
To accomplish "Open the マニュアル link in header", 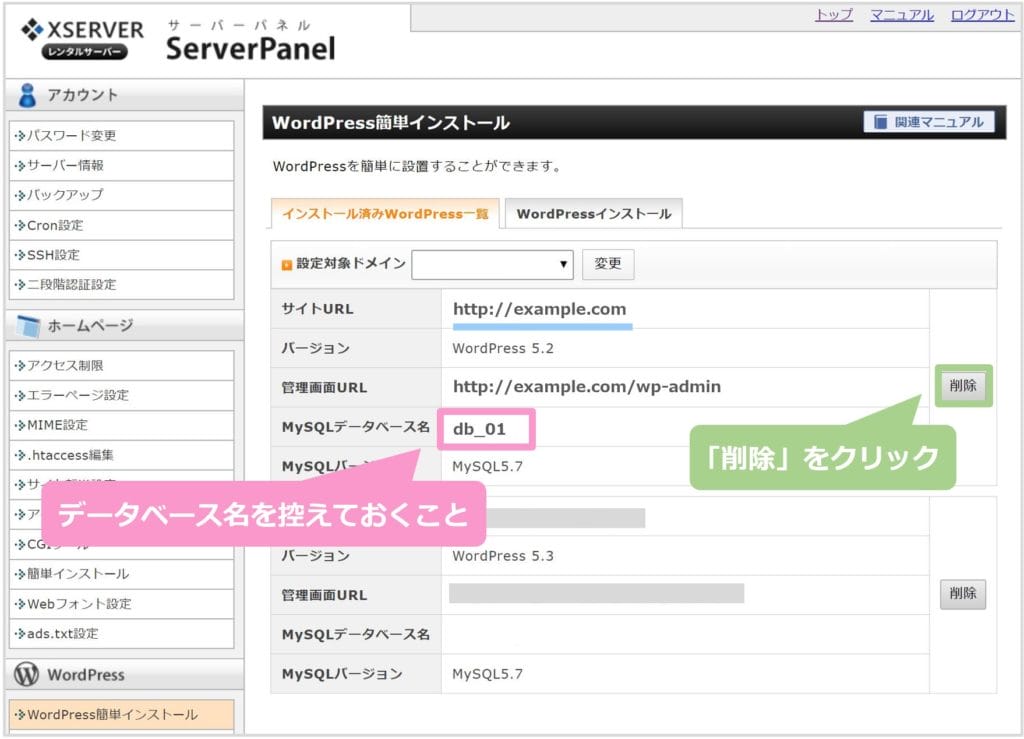I will click(901, 15).
